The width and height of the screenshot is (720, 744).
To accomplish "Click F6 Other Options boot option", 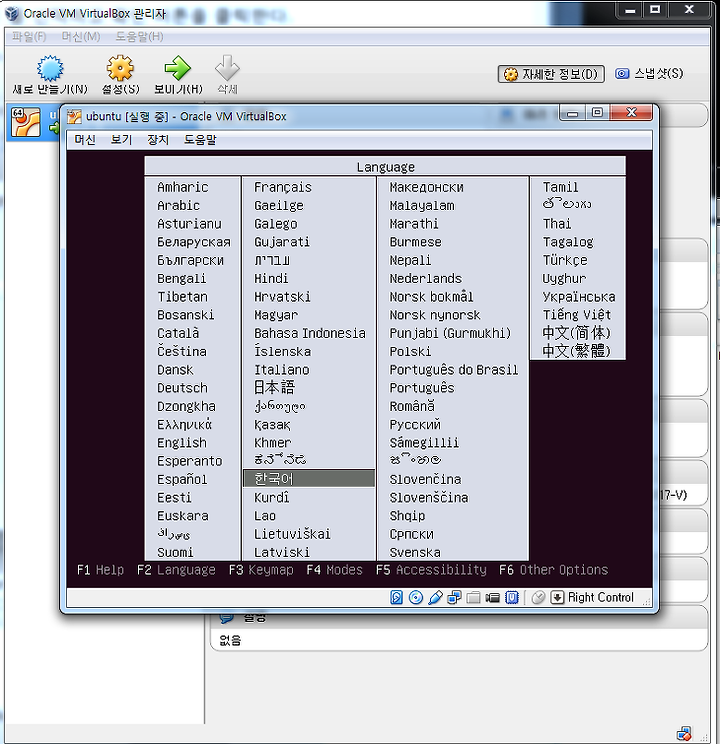I will 553,570.
